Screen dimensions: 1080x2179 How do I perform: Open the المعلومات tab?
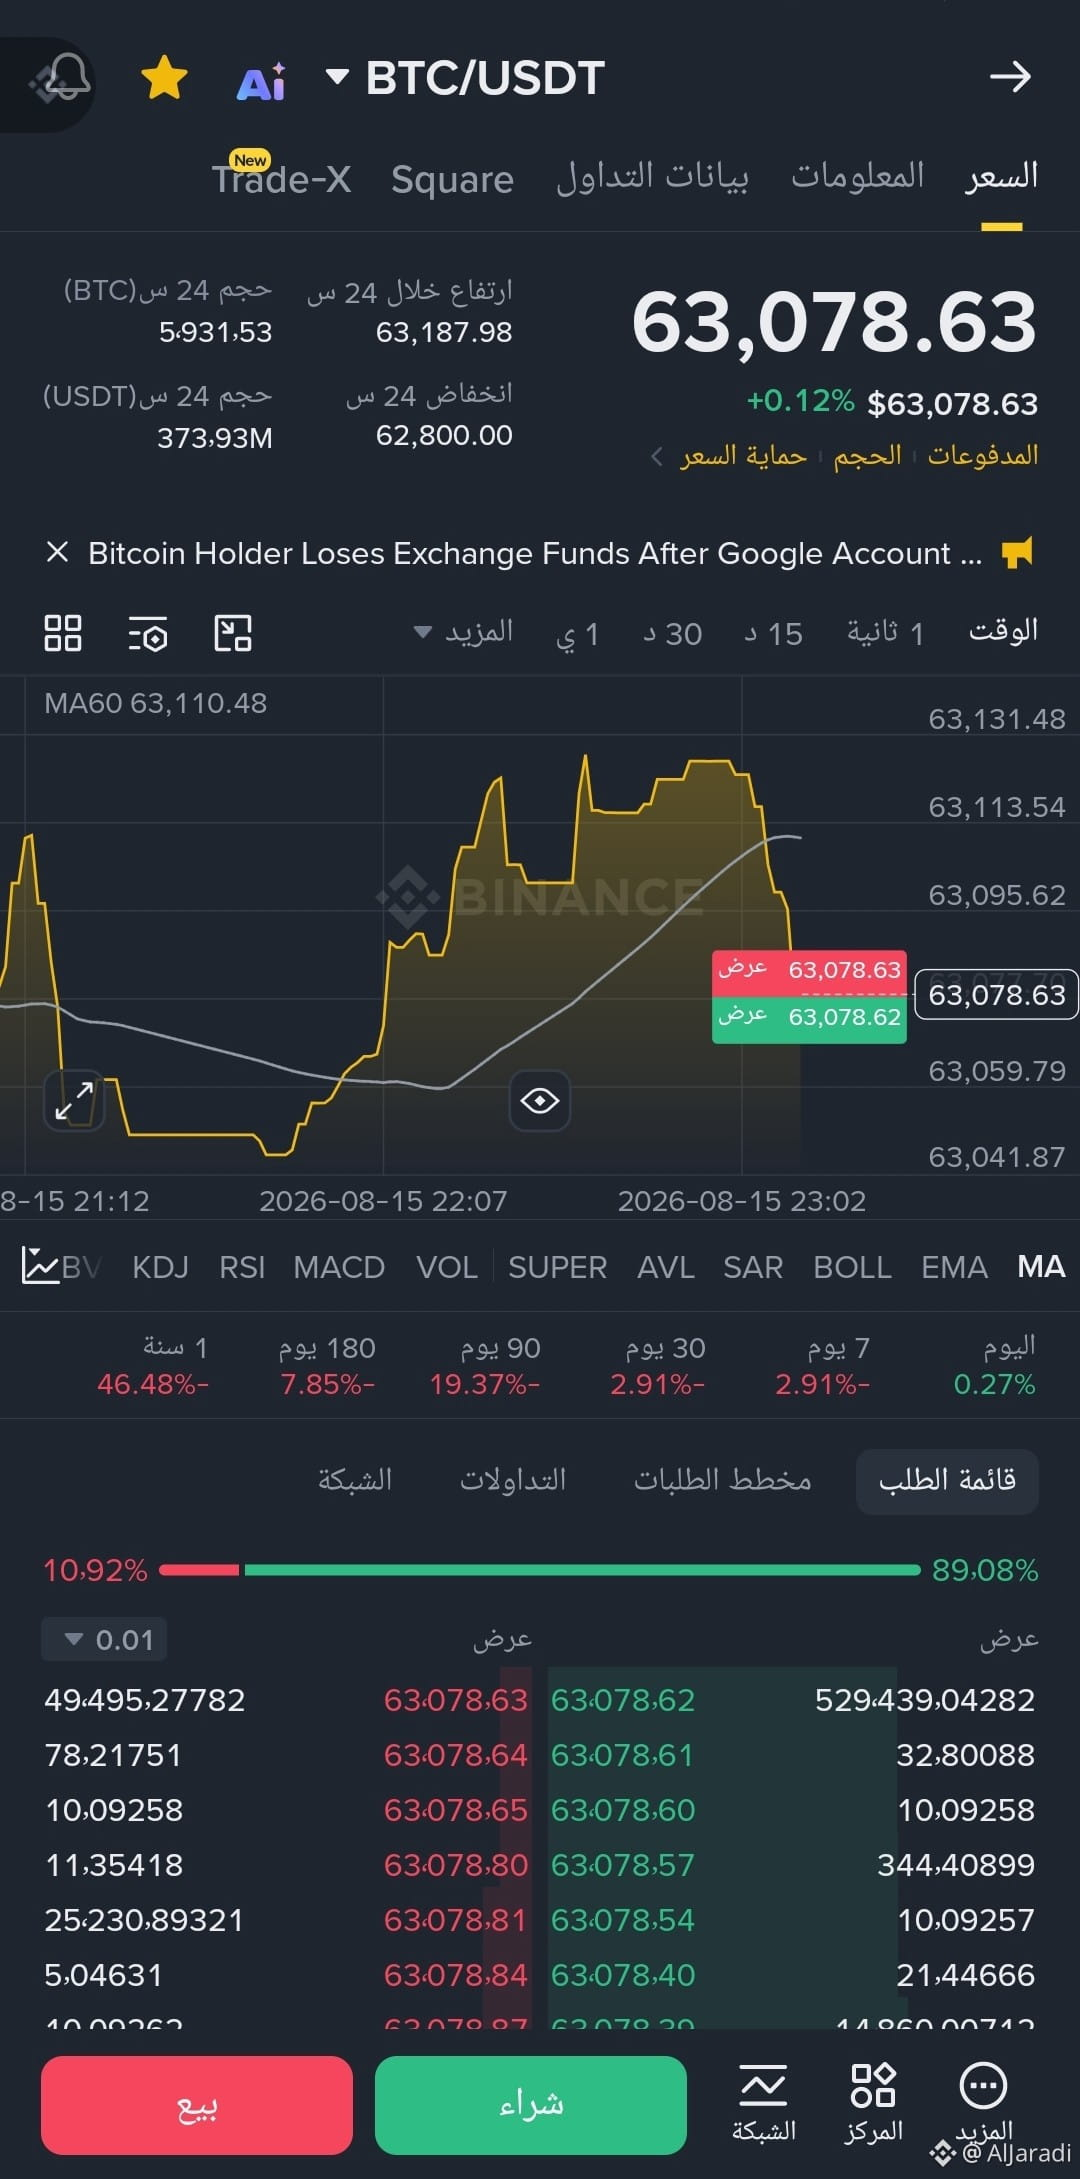coord(858,176)
